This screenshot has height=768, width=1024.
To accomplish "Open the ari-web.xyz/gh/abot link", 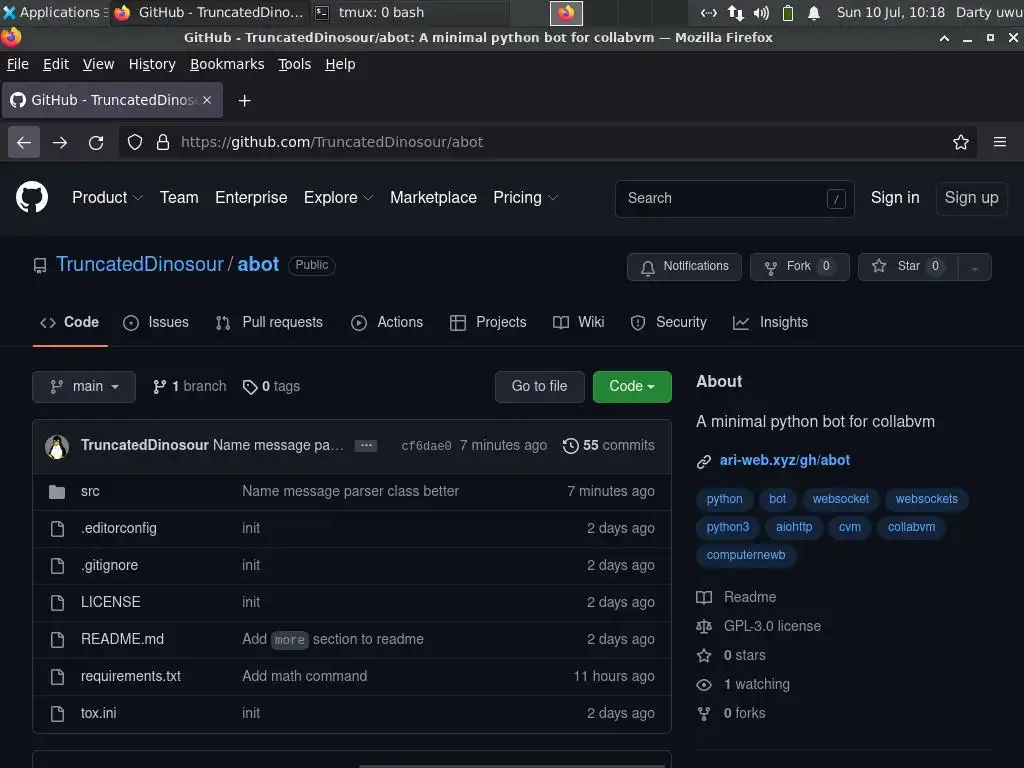I will click(784, 460).
